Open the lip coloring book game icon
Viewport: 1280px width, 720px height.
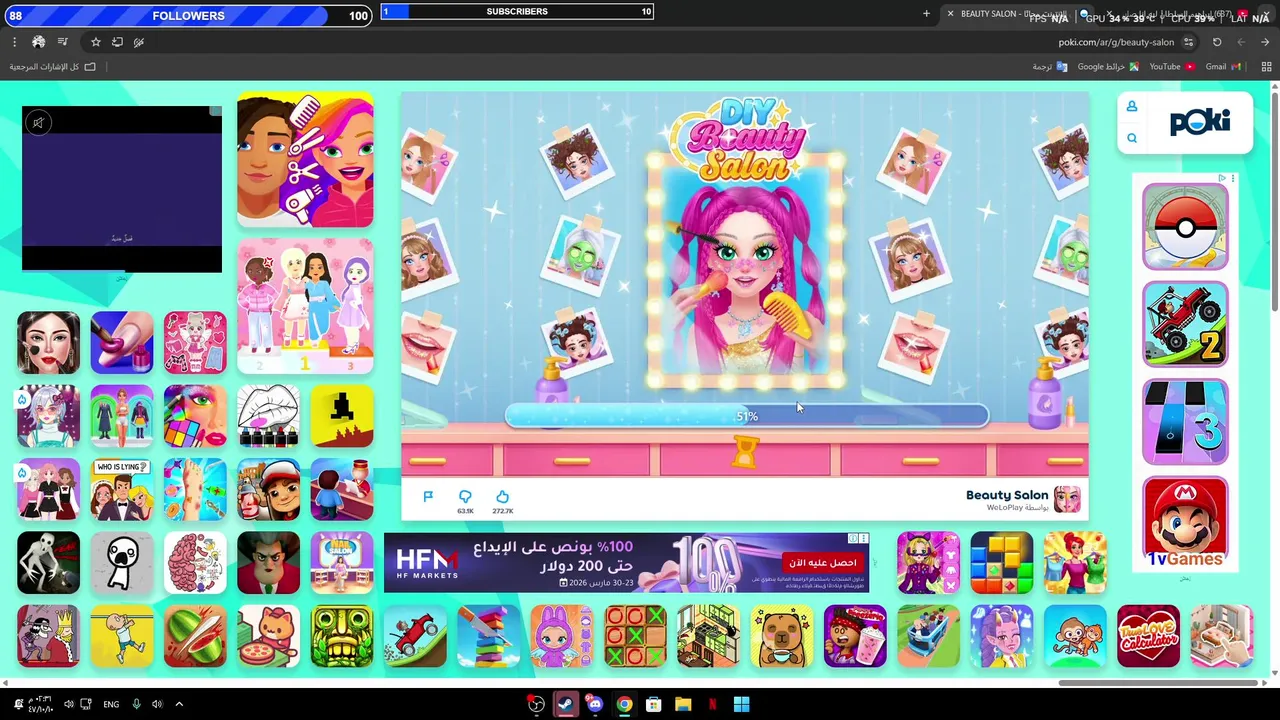(268, 416)
